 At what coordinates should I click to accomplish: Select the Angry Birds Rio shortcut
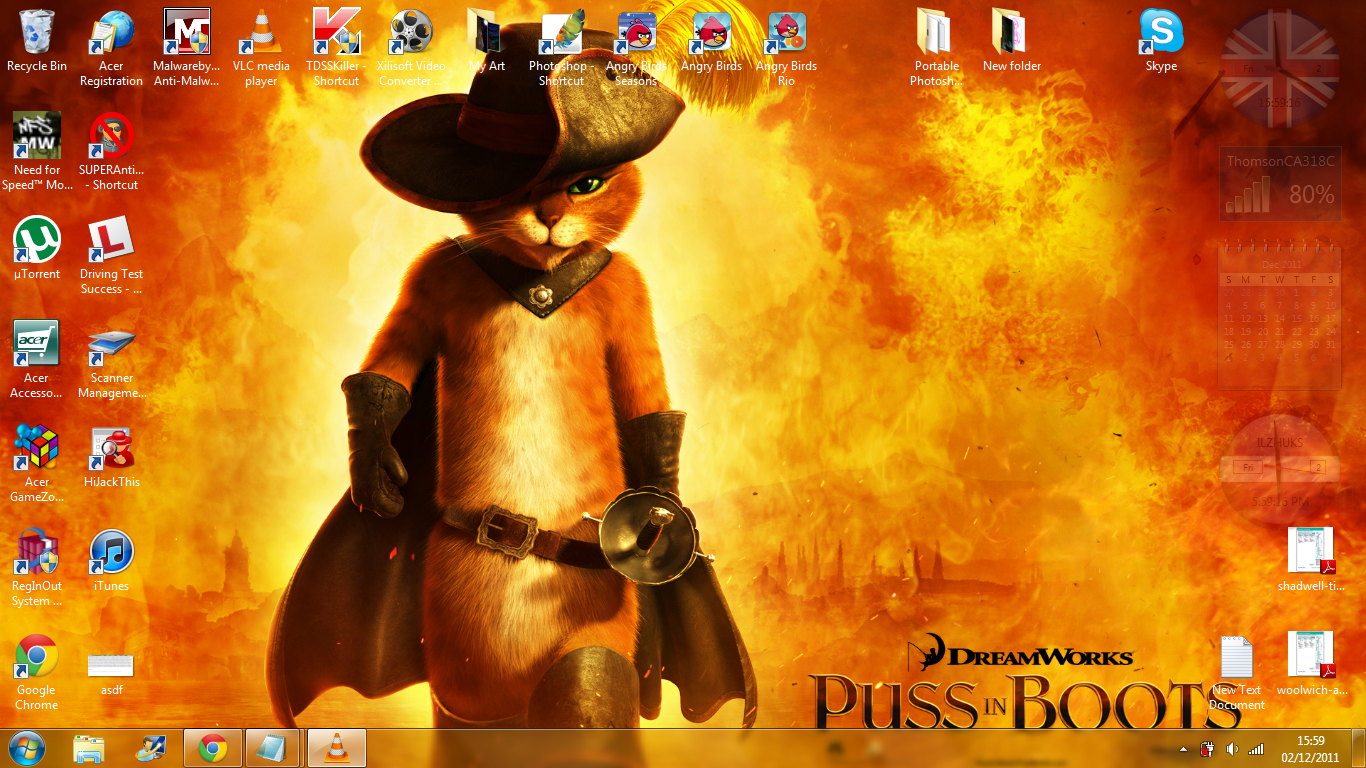tap(786, 33)
